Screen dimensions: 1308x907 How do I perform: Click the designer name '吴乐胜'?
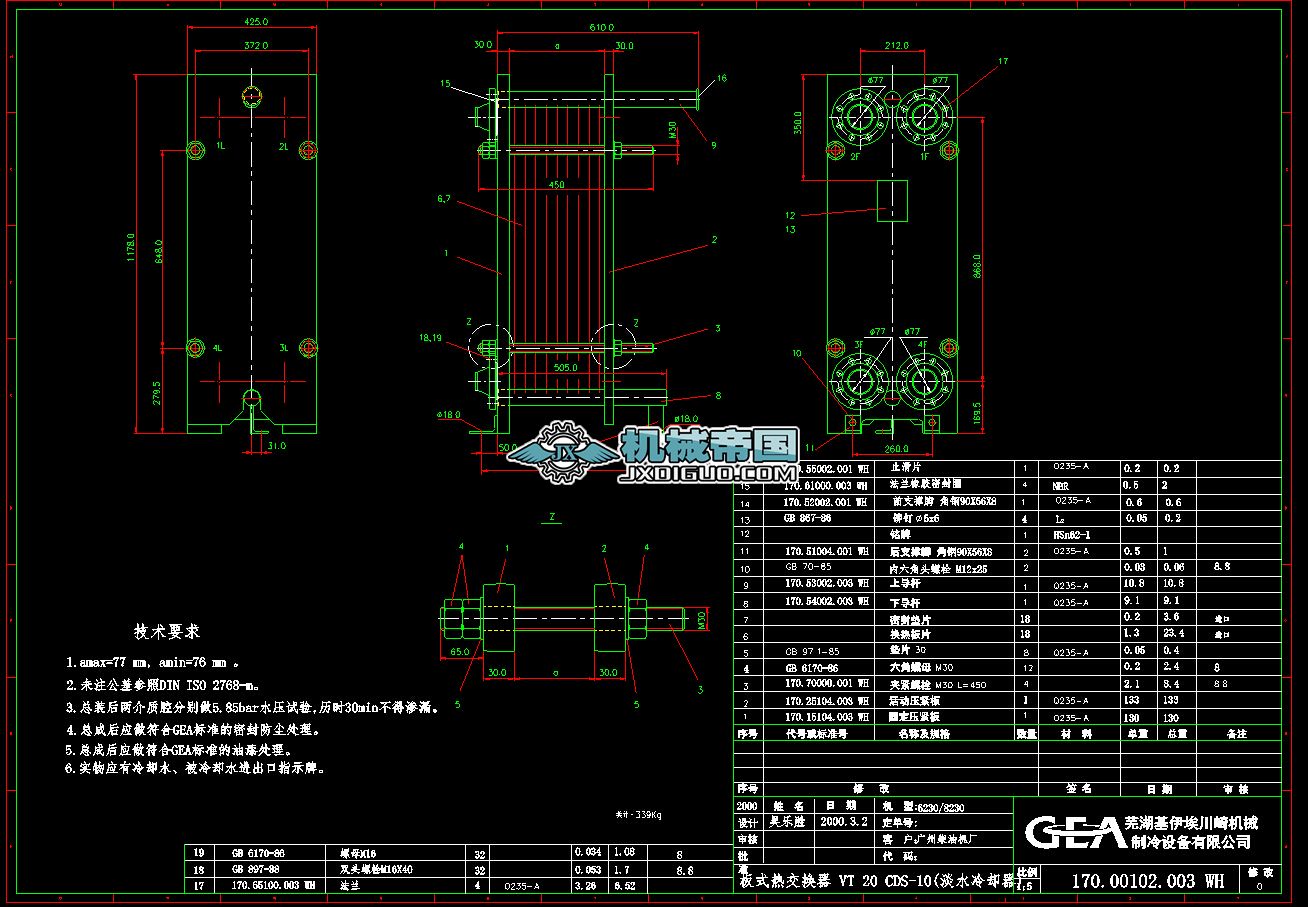(787, 822)
